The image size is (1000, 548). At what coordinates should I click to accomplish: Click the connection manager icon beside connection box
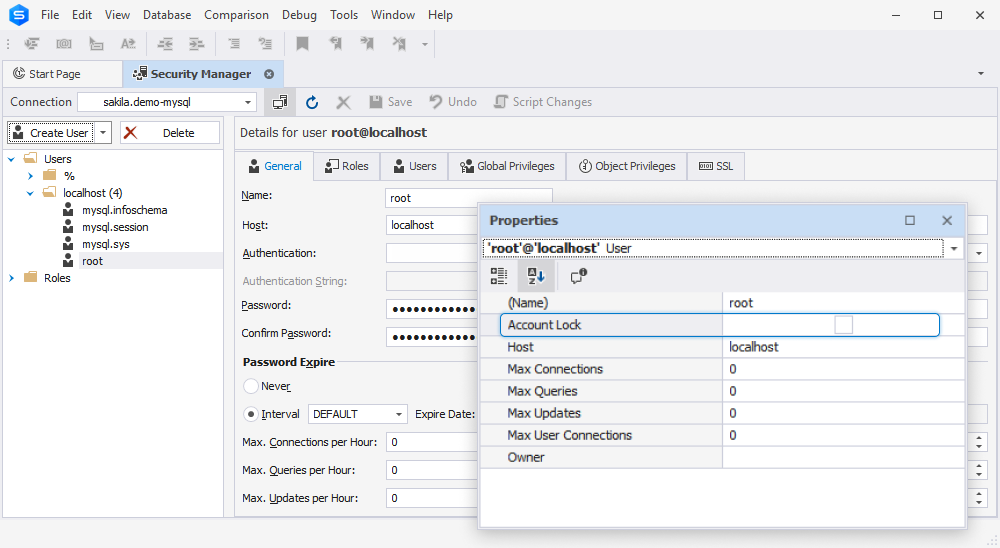click(x=280, y=102)
